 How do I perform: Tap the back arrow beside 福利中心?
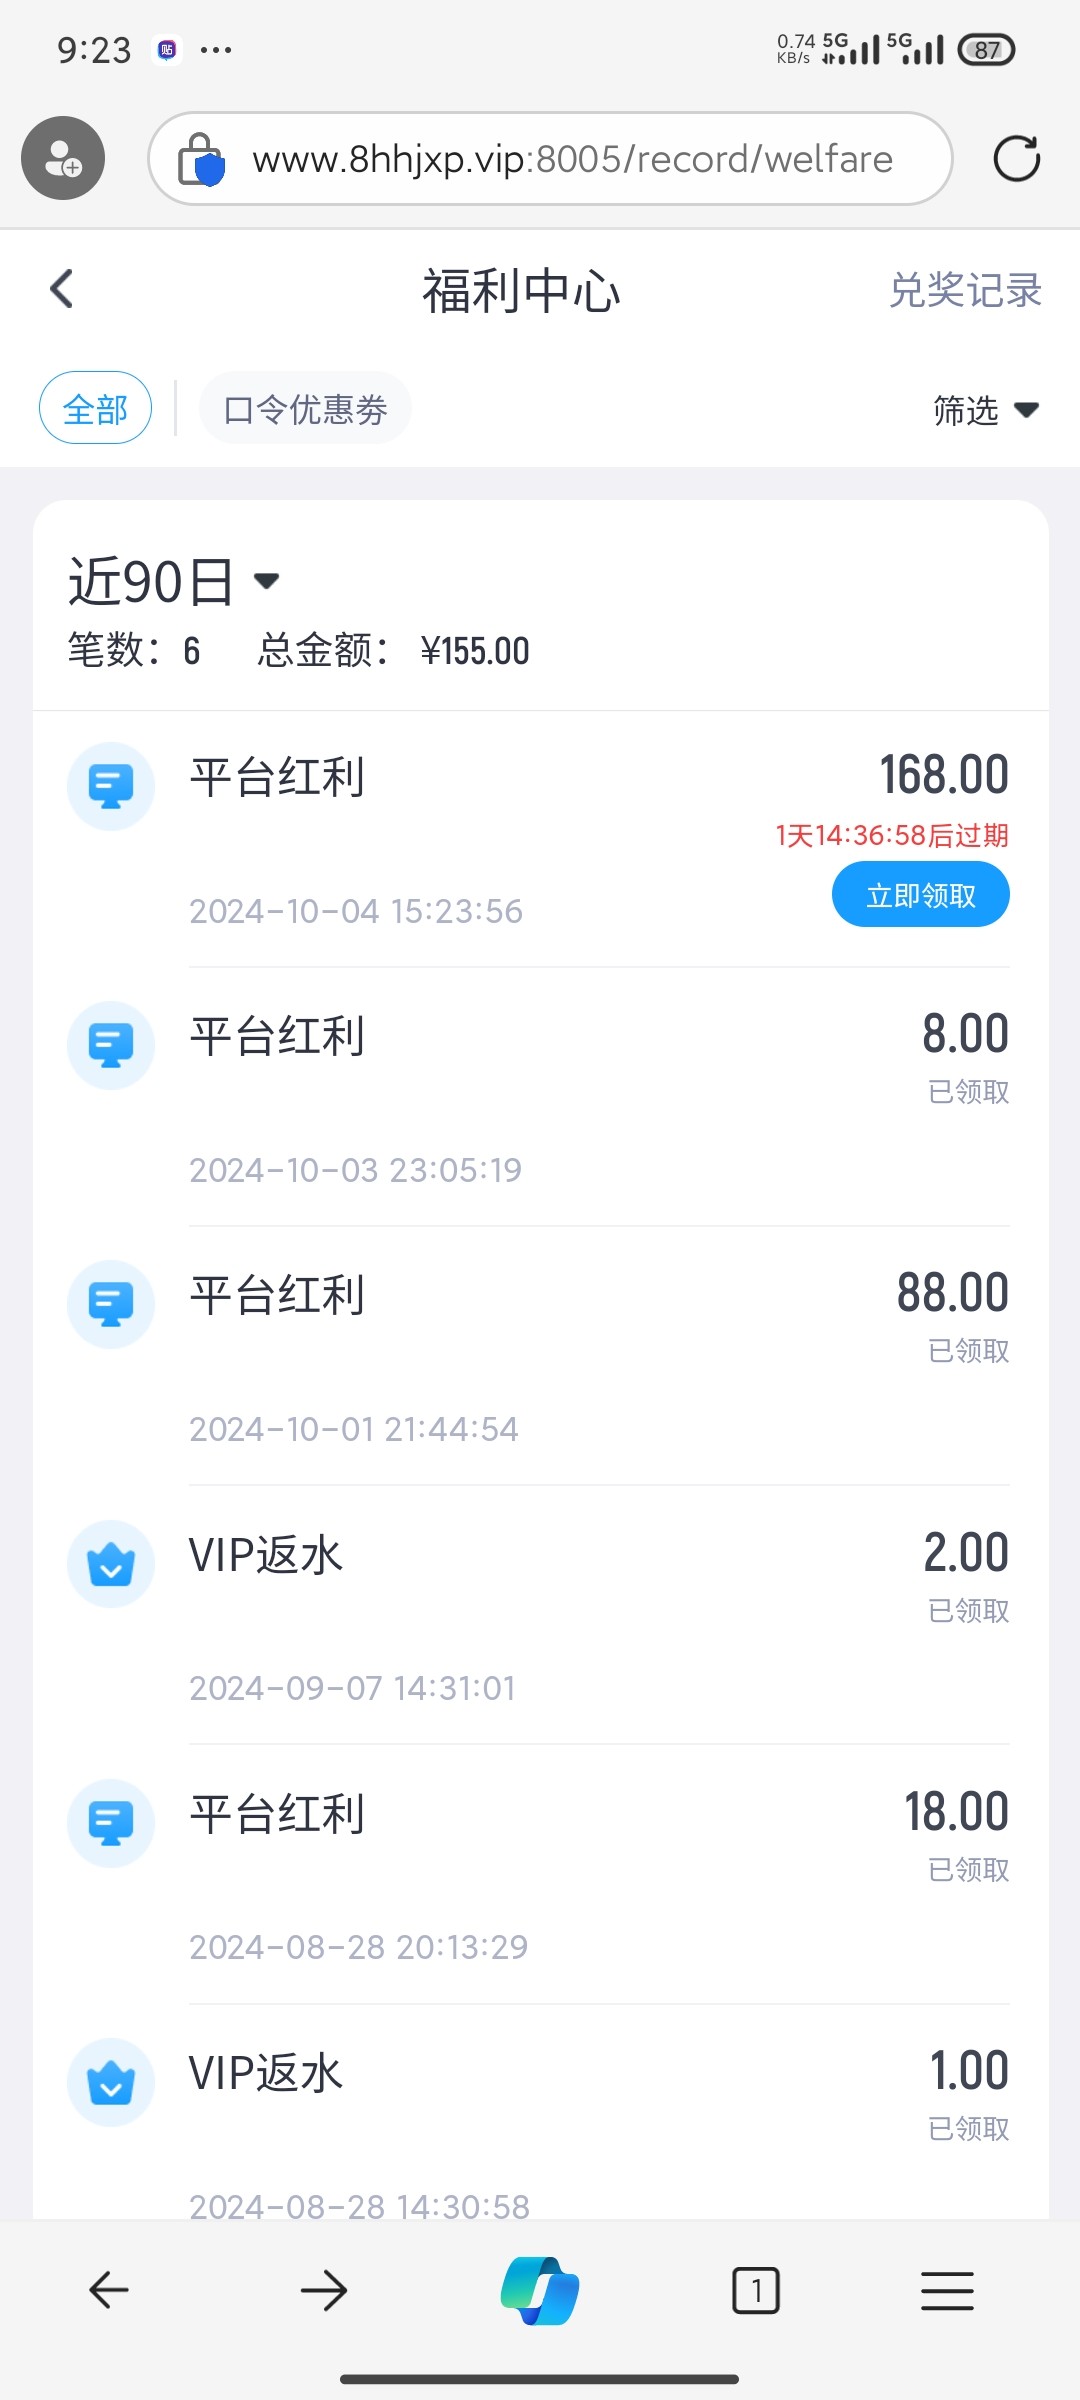[62, 289]
